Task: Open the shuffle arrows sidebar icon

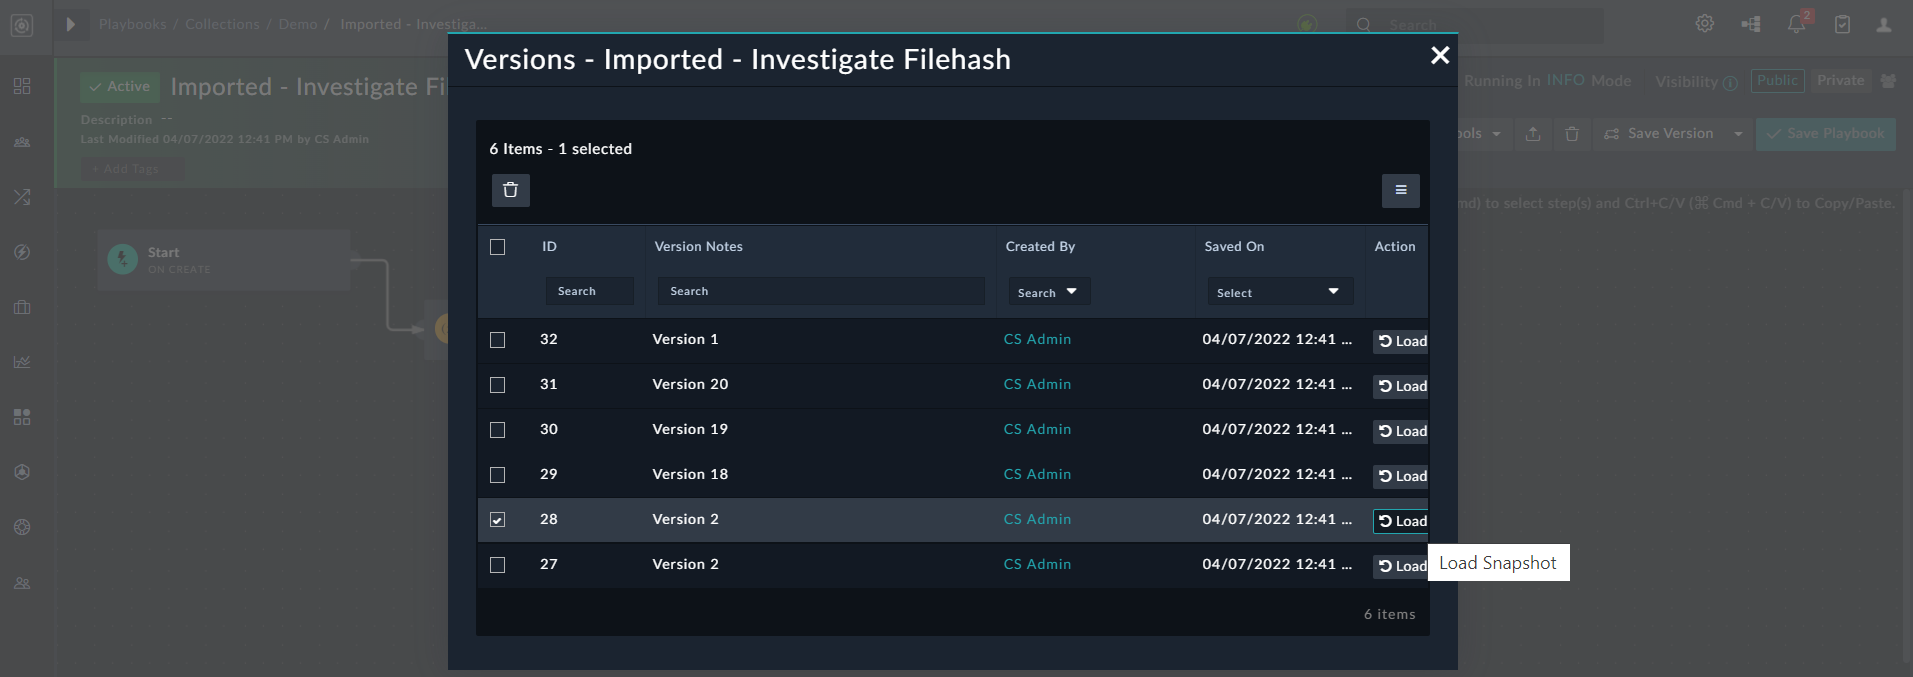Action: [x=22, y=197]
